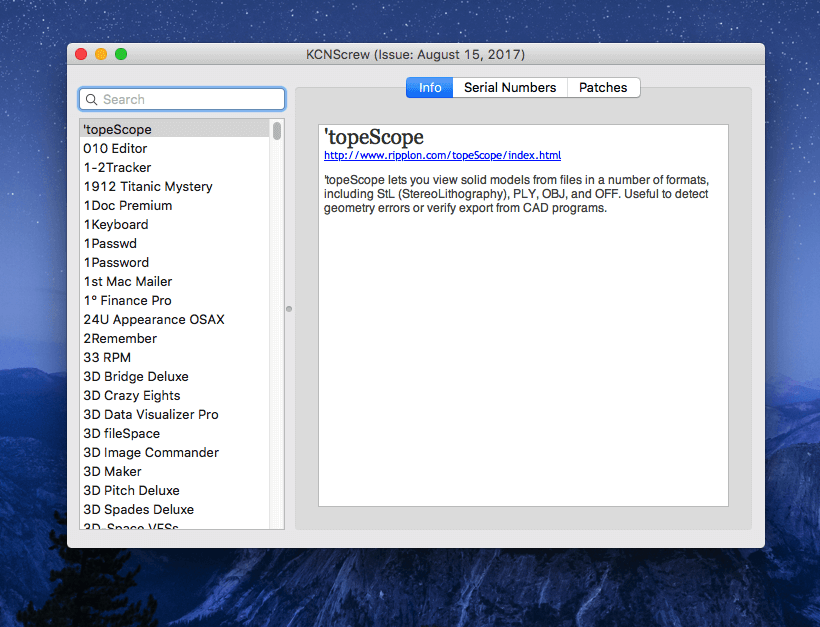The height and width of the screenshot is (627, 820).
Task: Choose 1Password from the app list
Action: [116, 263]
